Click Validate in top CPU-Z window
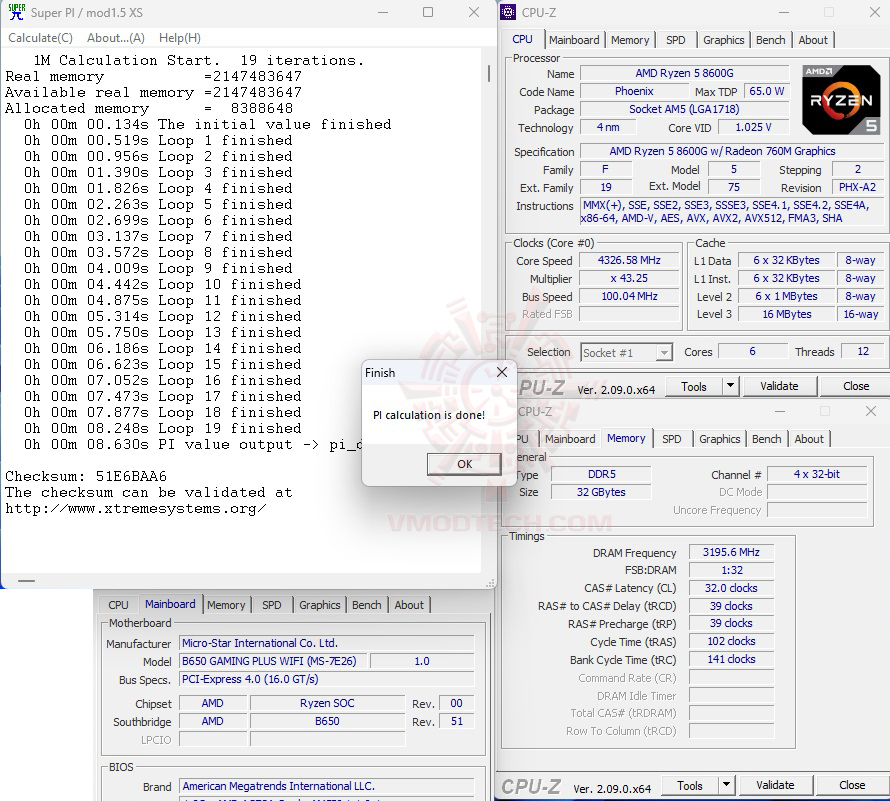The height and width of the screenshot is (801, 890). [779, 386]
